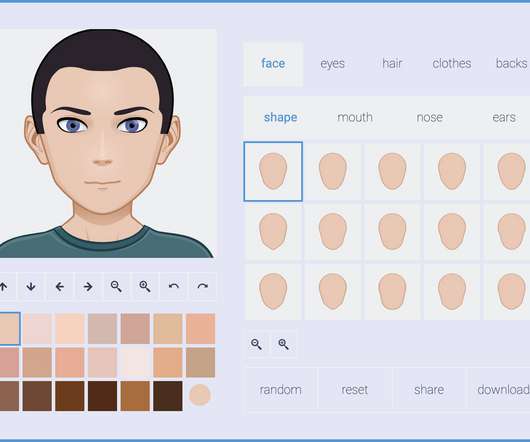Choose second face shape in first row
530x442 pixels.
333,172
